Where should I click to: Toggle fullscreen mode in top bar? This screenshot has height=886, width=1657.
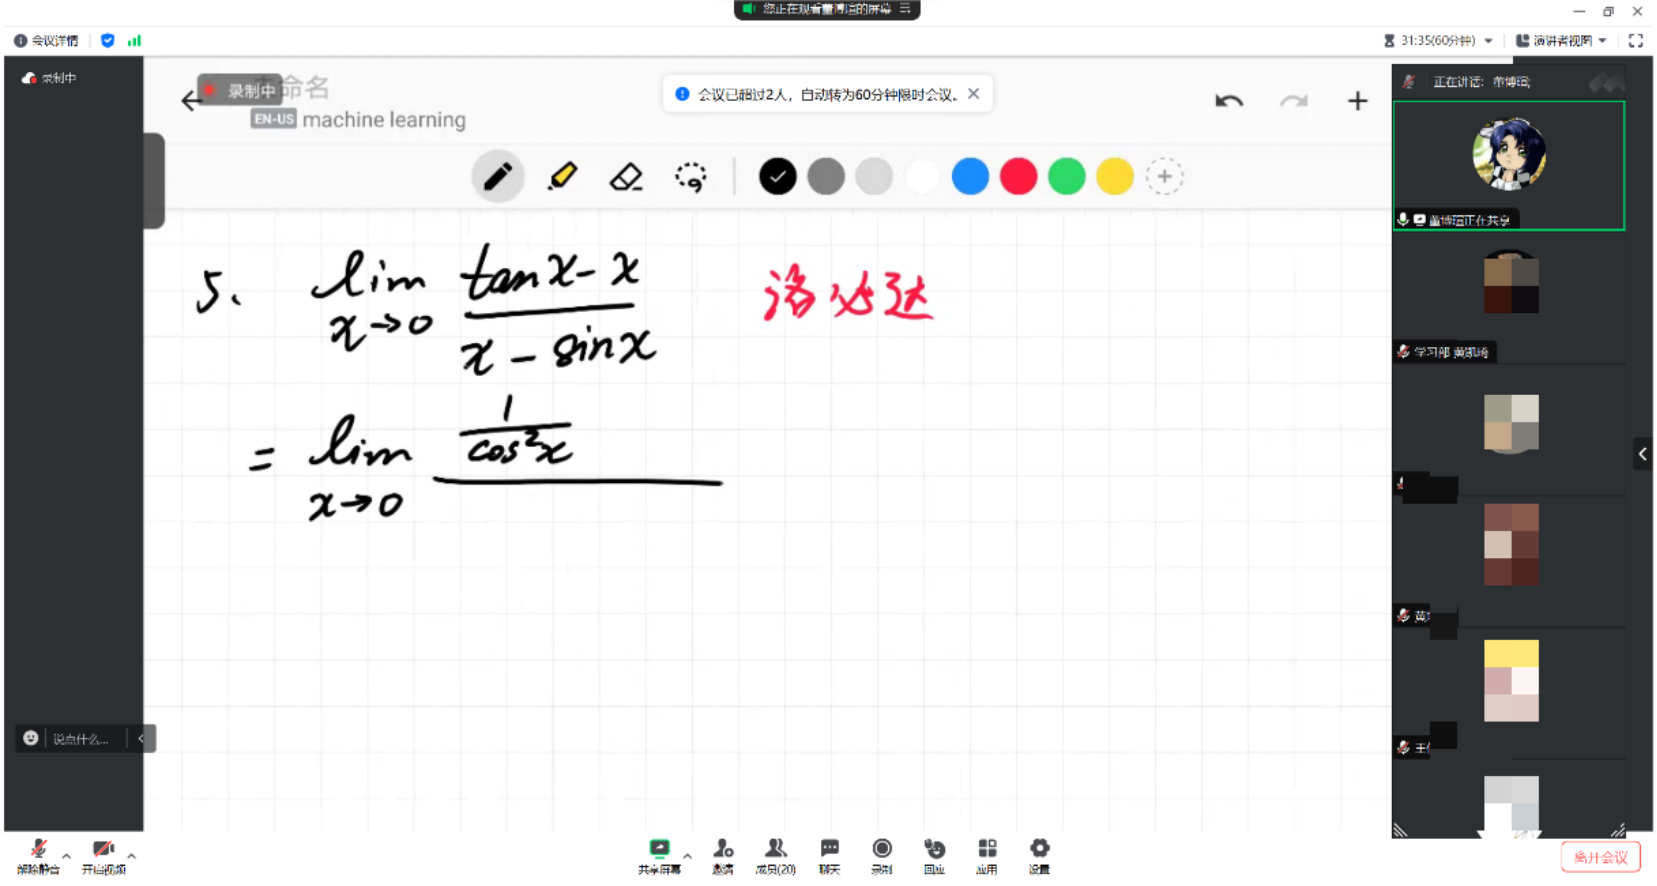click(x=1636, y=41)
